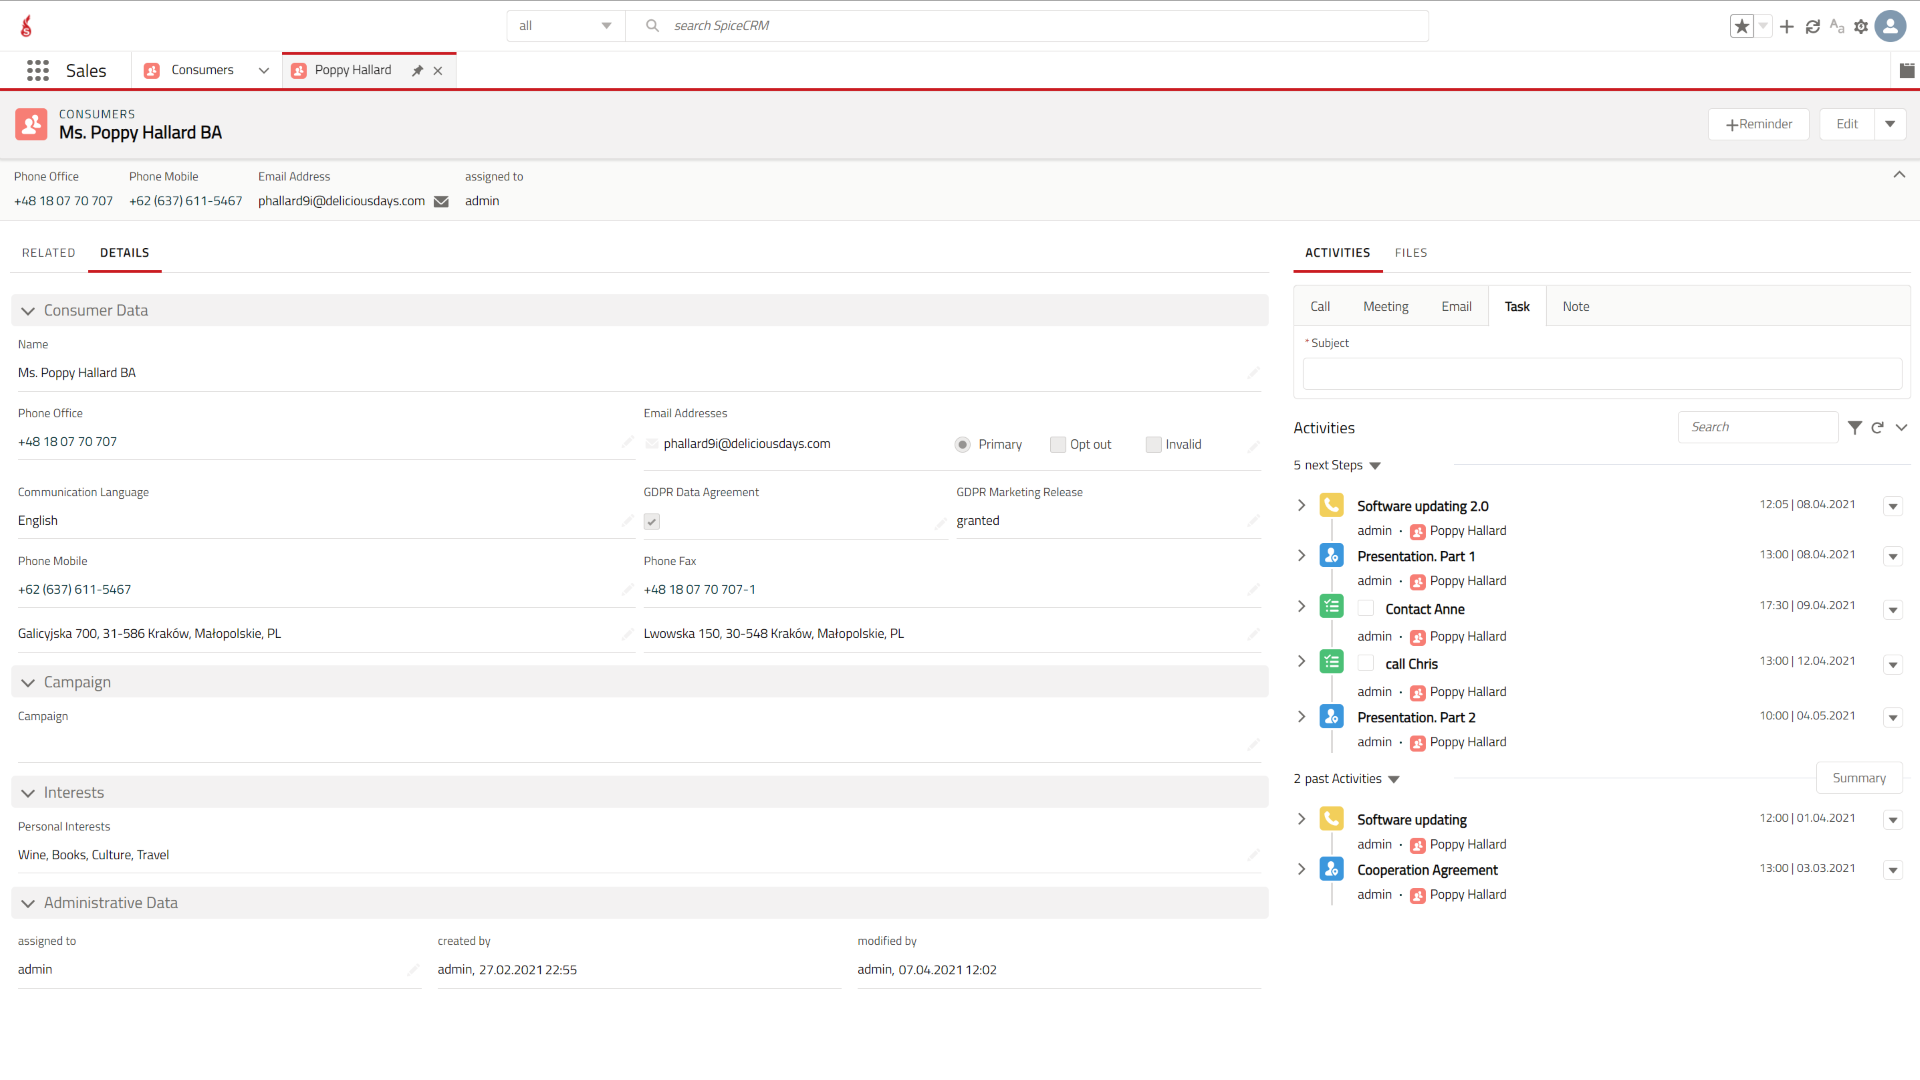1920x1080 pixels.
Task: Click the office phone number in header
Action: (63, 201)
